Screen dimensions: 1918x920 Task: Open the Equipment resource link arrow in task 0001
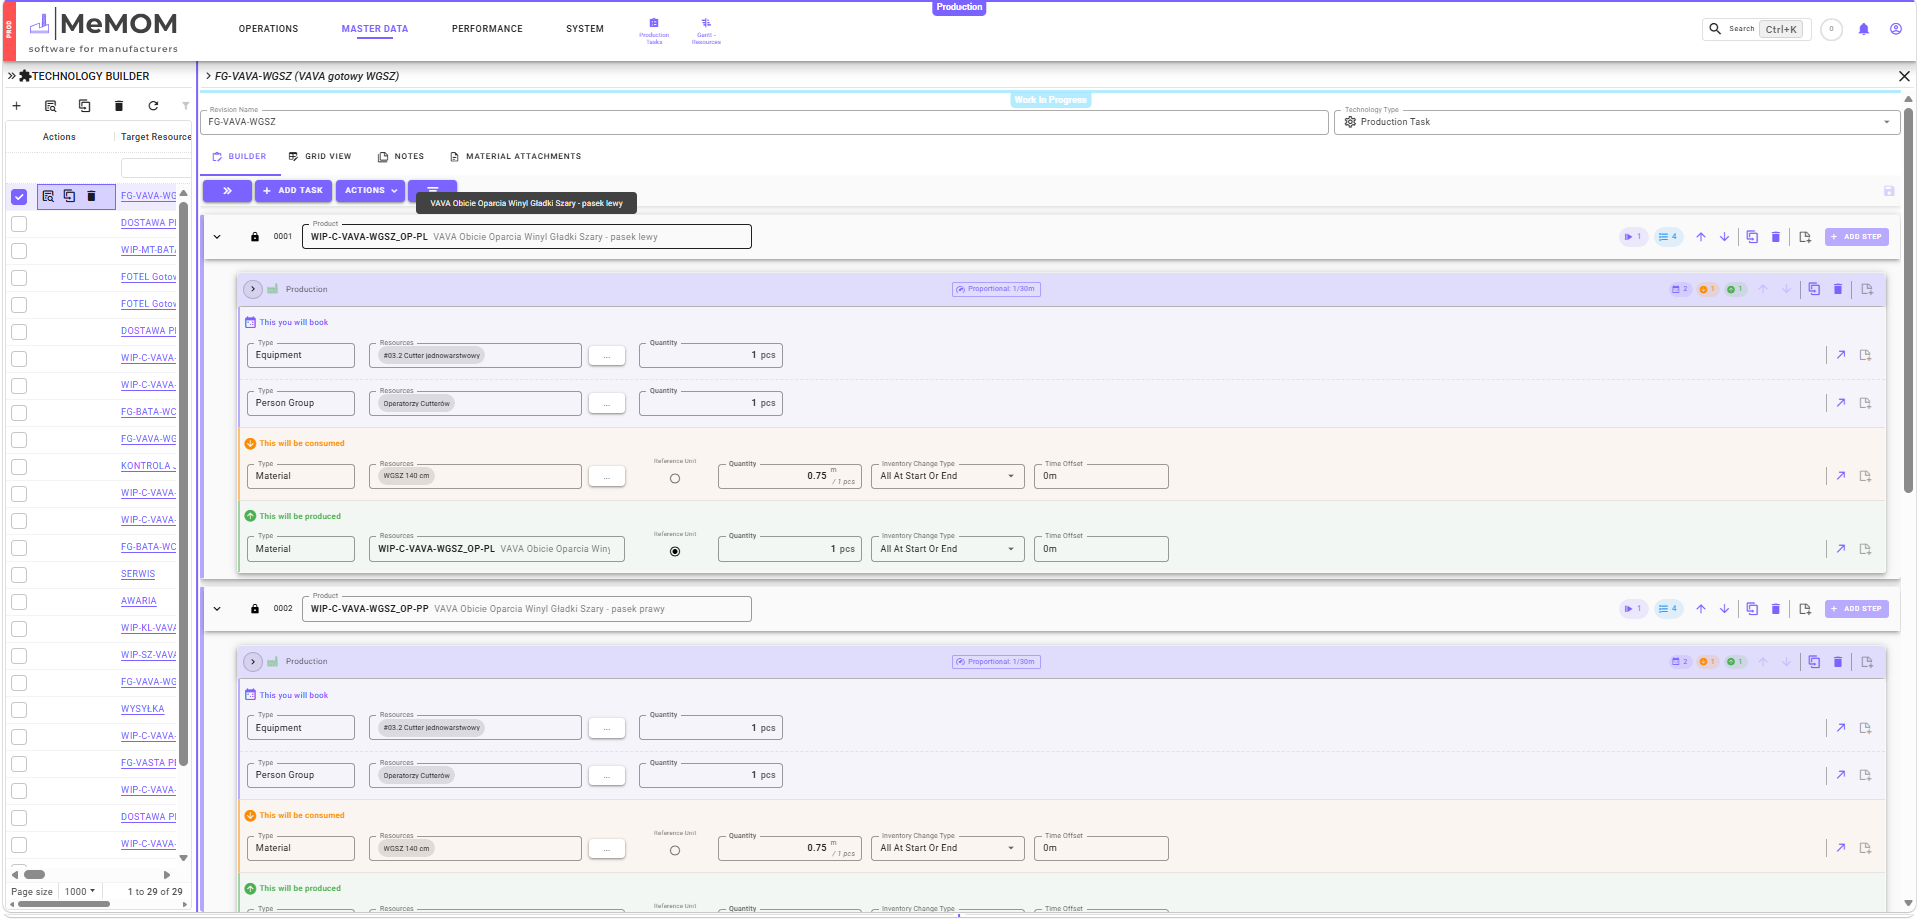click(x=1841, y=355)
